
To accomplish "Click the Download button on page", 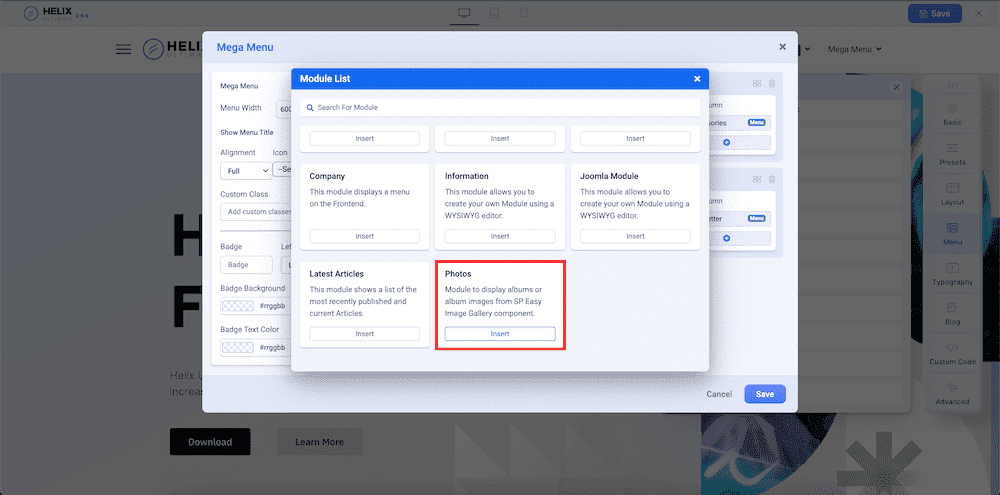I will pos(210,441).
